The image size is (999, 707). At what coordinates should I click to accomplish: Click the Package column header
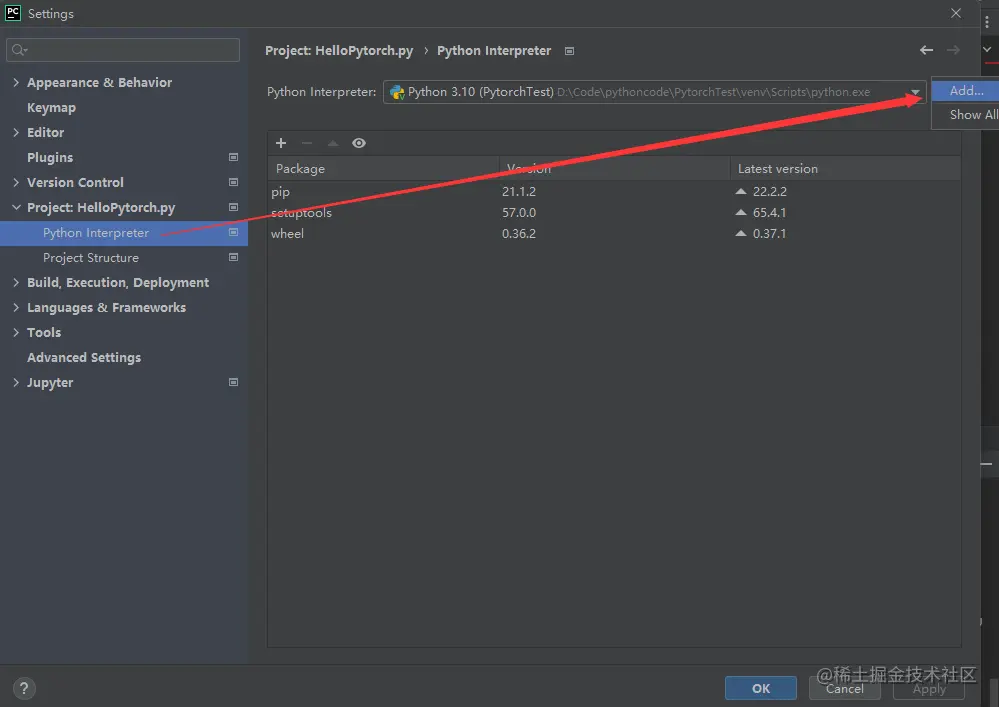pyautogui.click(x=383, y=169)
